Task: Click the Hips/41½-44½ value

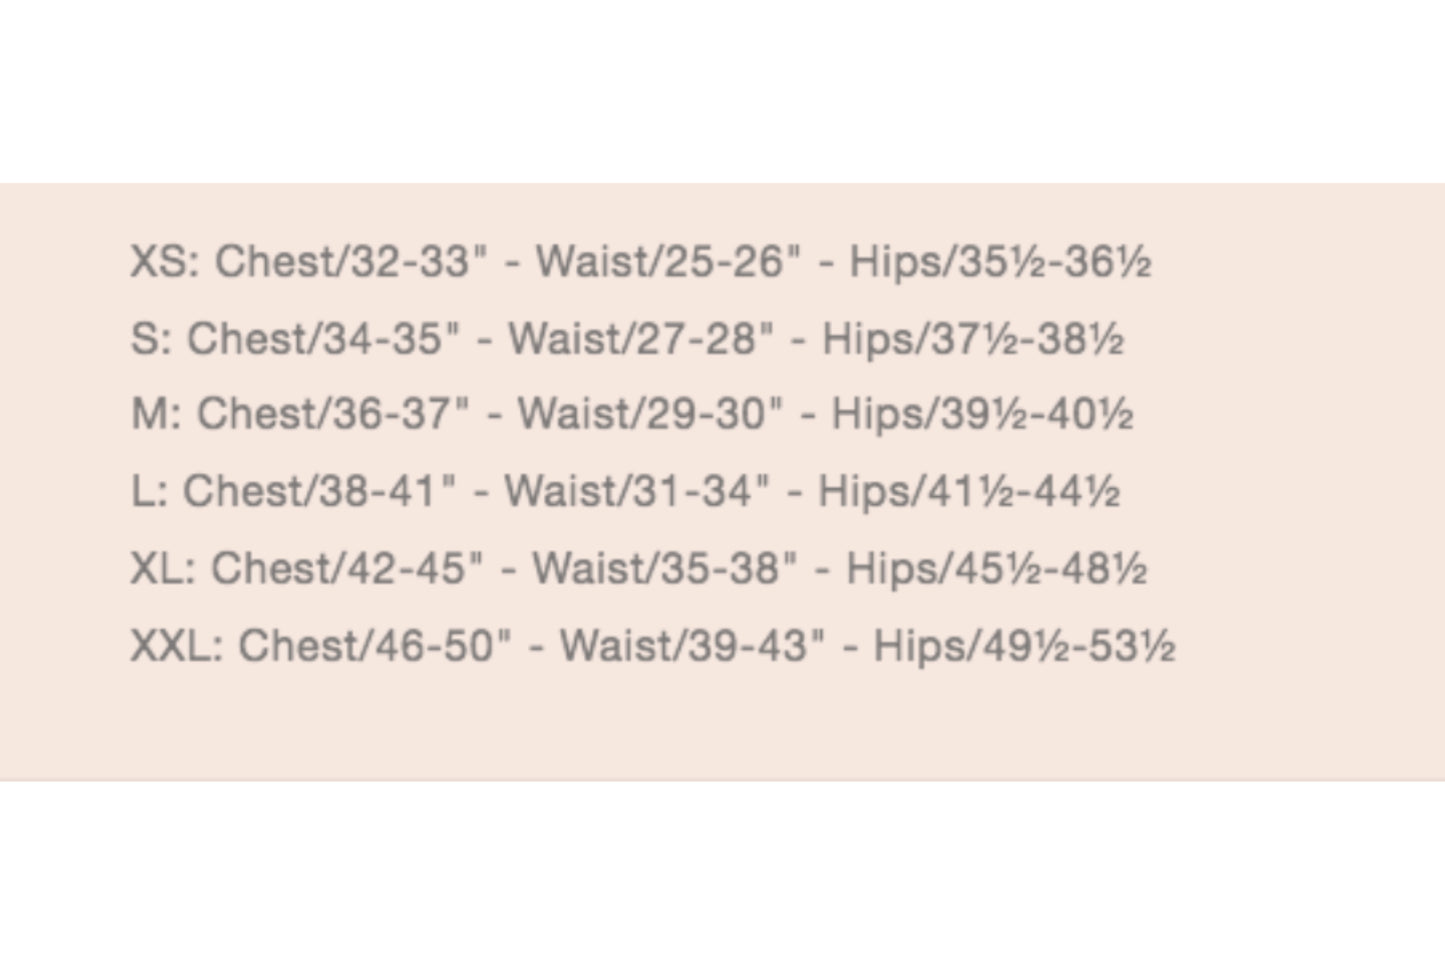Action: pos(969,492)
